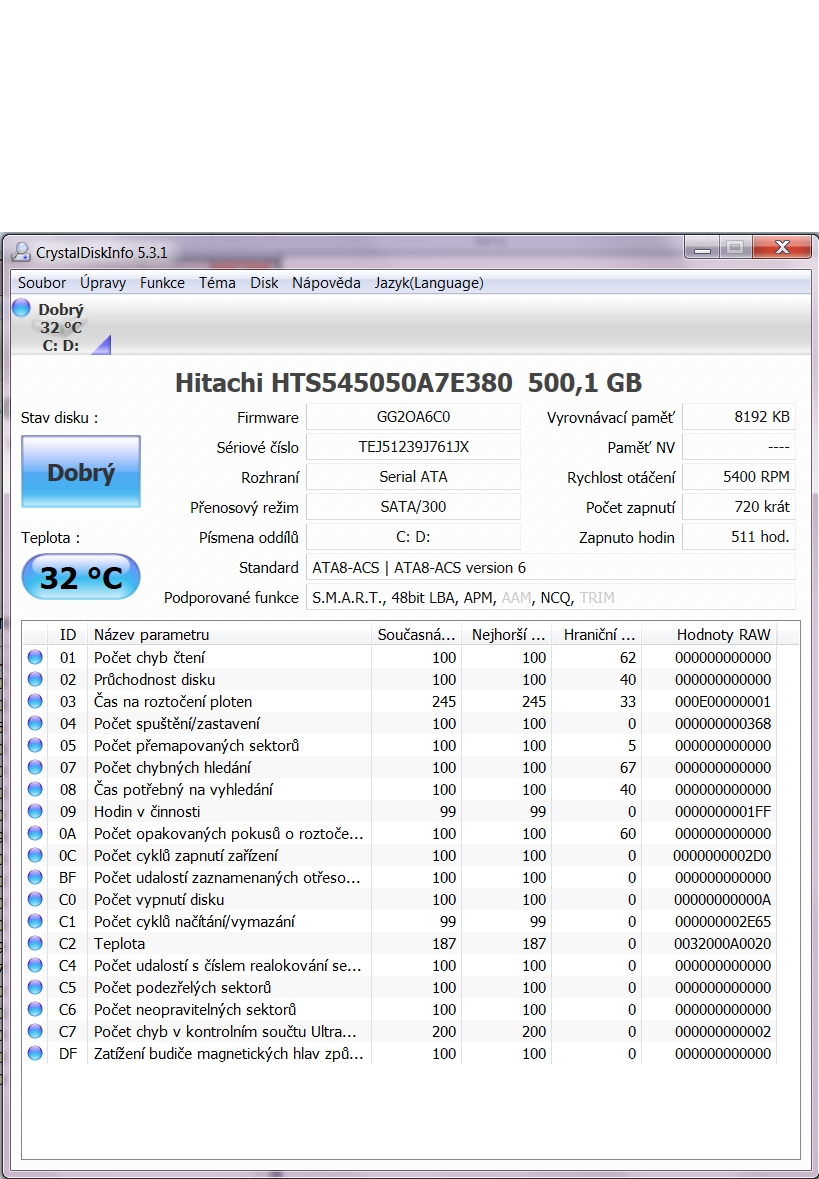Click status orb for Počet vypnutí disku
The width and height of the screenshot is (819, 1179).
35,899
